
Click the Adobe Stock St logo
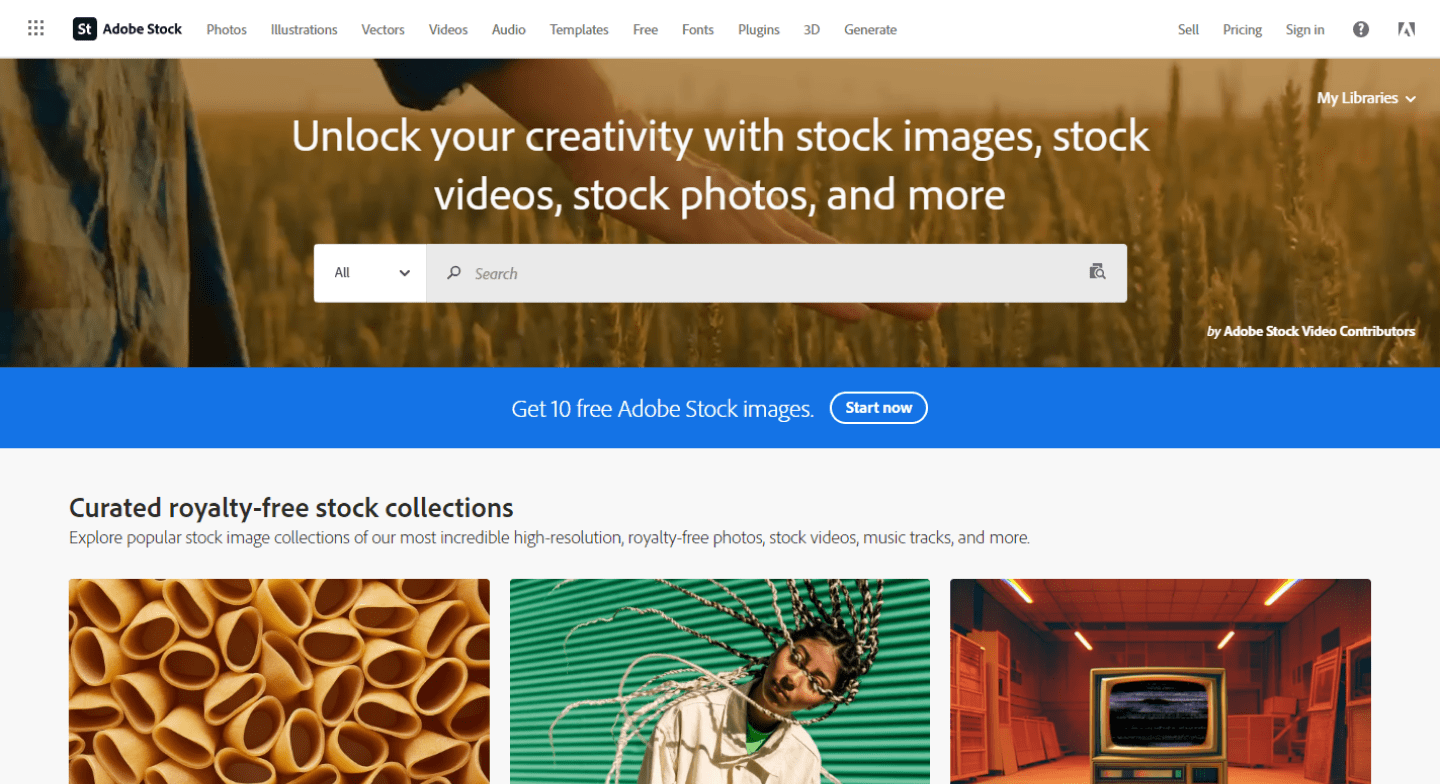[85, 29]
